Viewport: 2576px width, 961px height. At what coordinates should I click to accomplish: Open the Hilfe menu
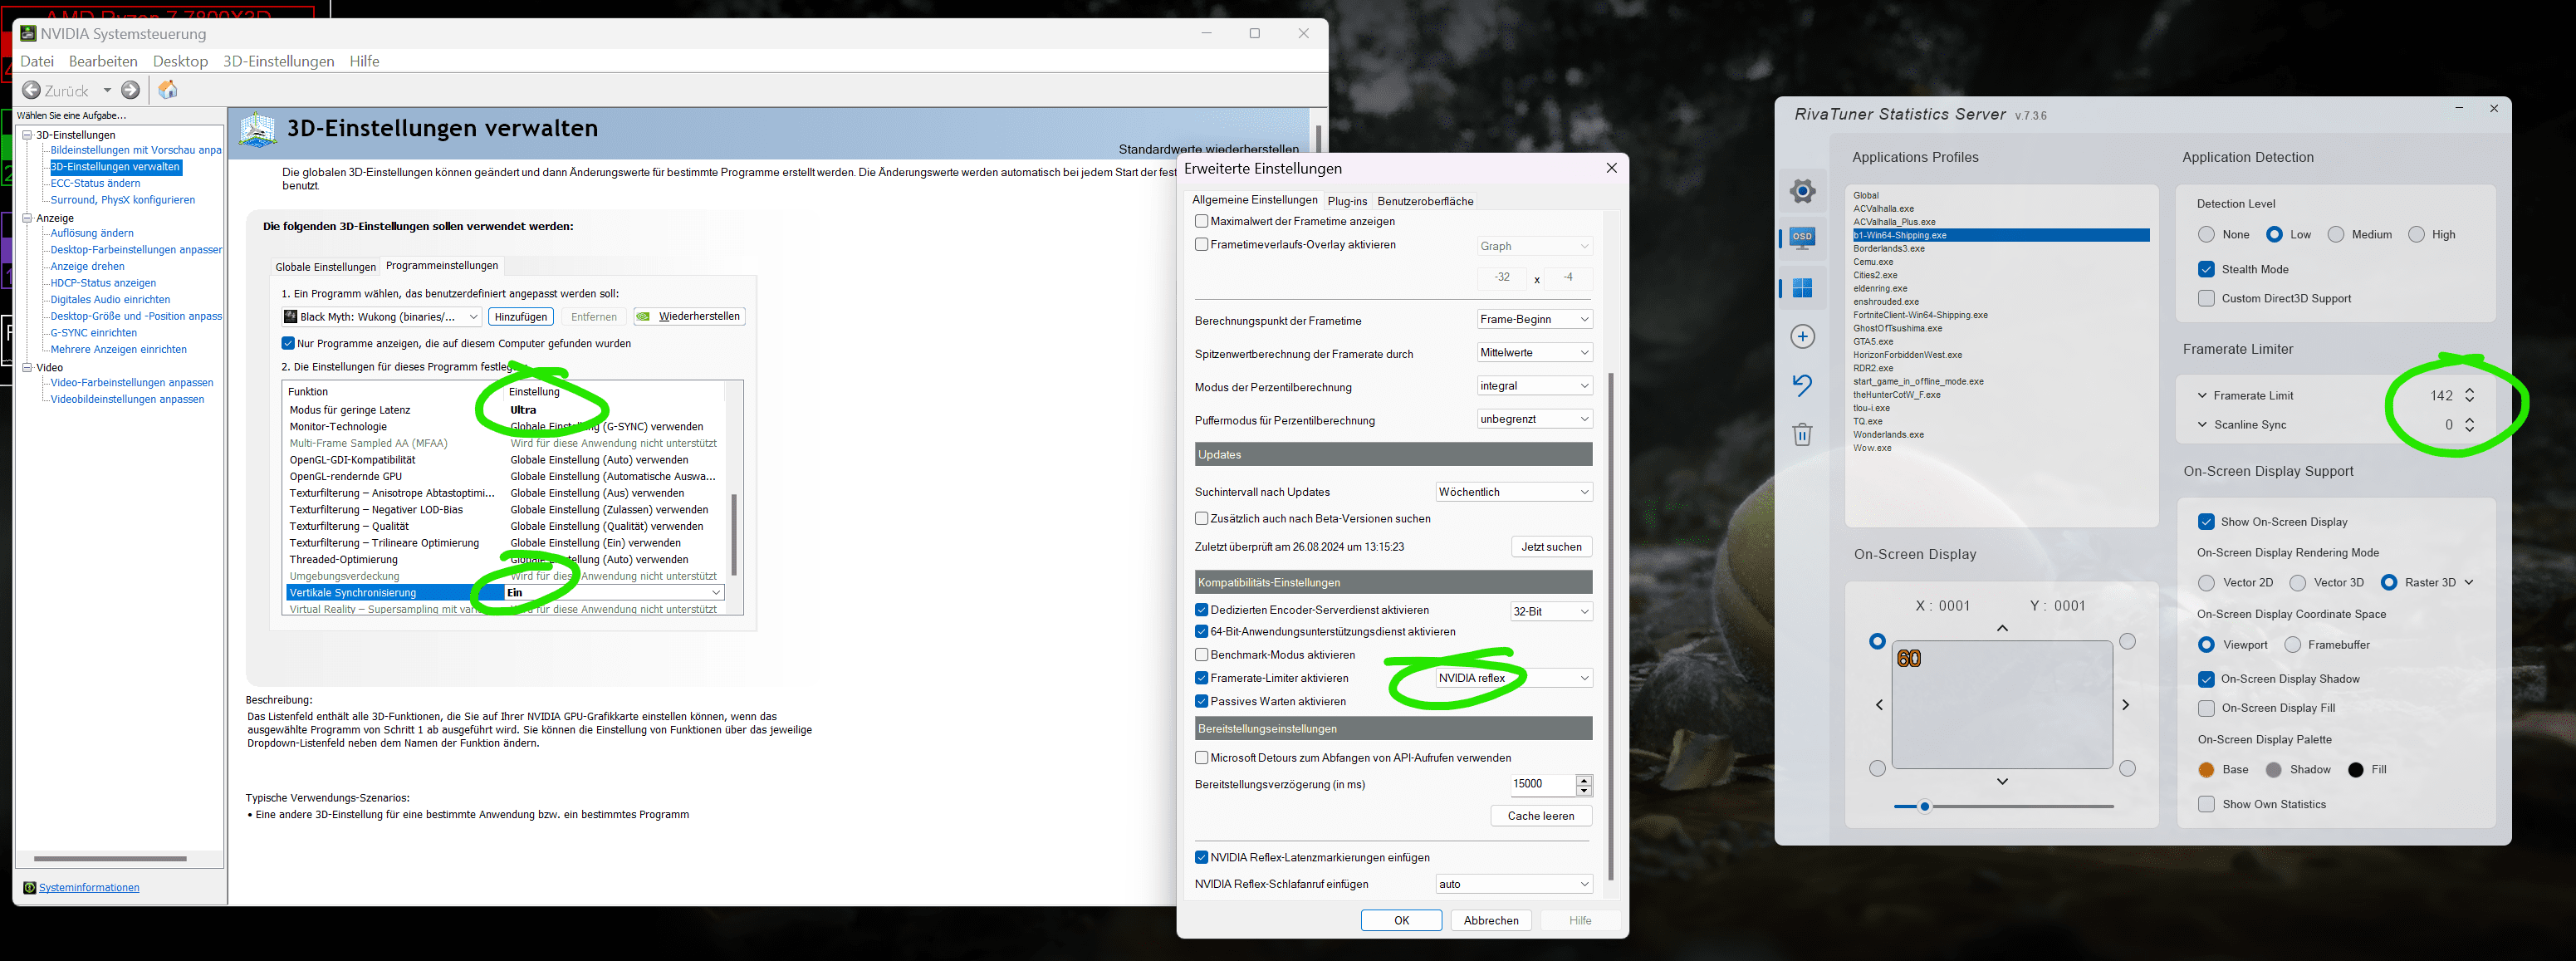point(364,61)
